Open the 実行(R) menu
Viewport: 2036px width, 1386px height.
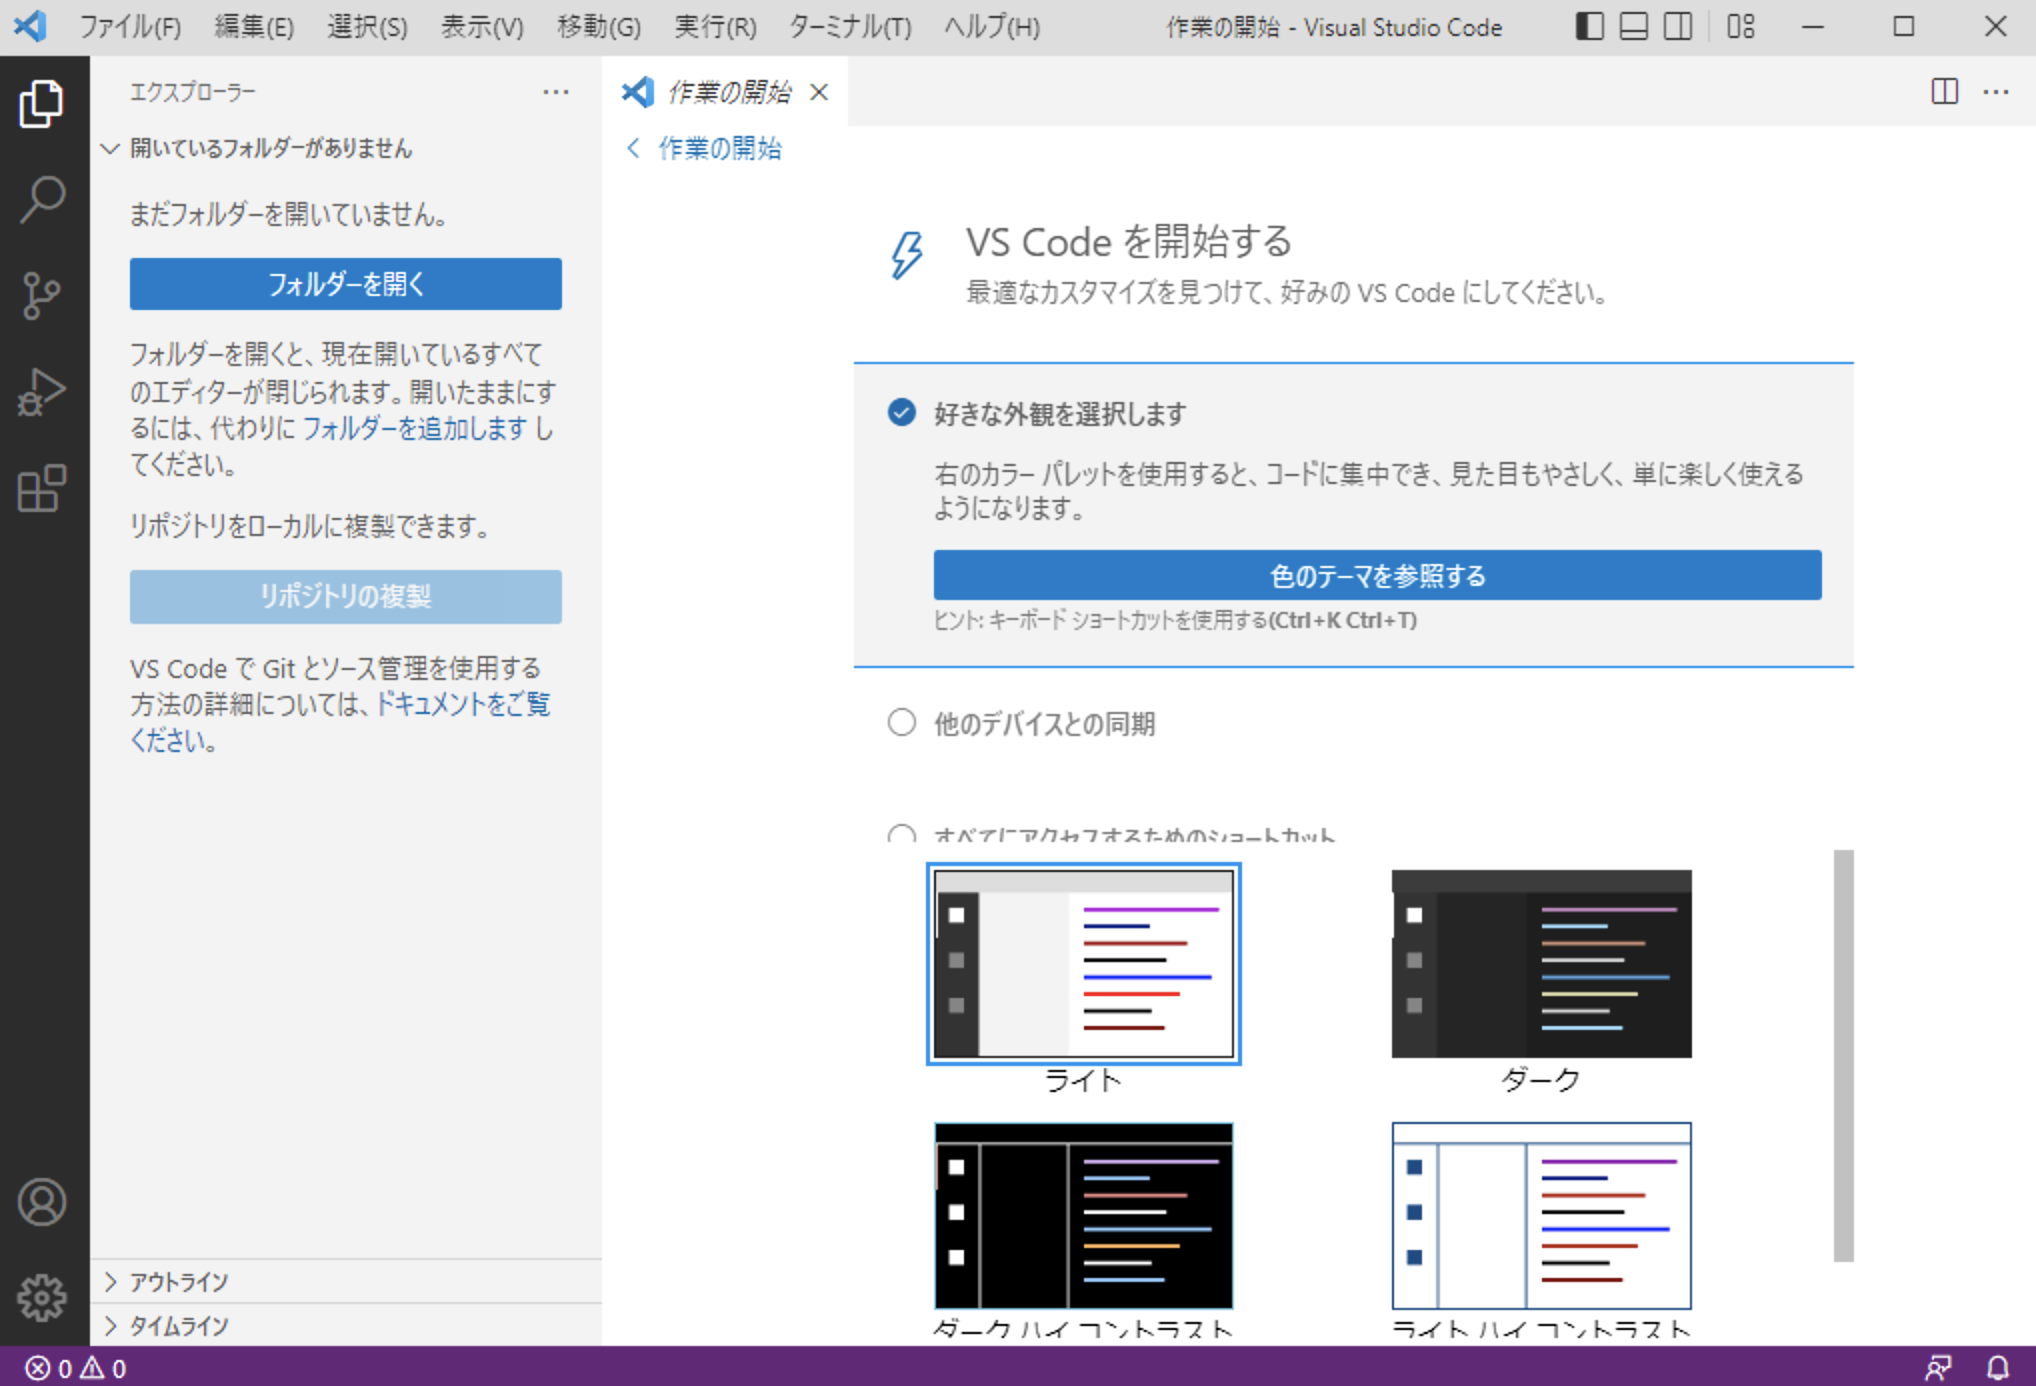coord(714,26)
